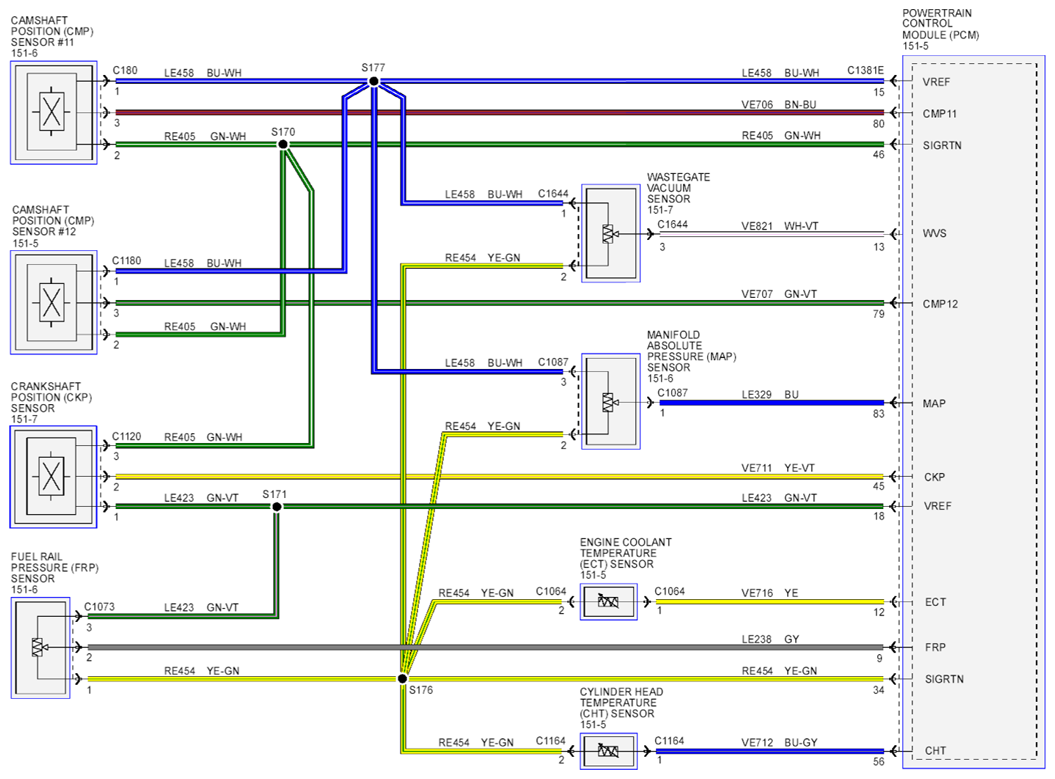The height and width of the screenshot is (779, 1055).
Task: Click the C1073 connector label
Action: [x=100, y=606]
